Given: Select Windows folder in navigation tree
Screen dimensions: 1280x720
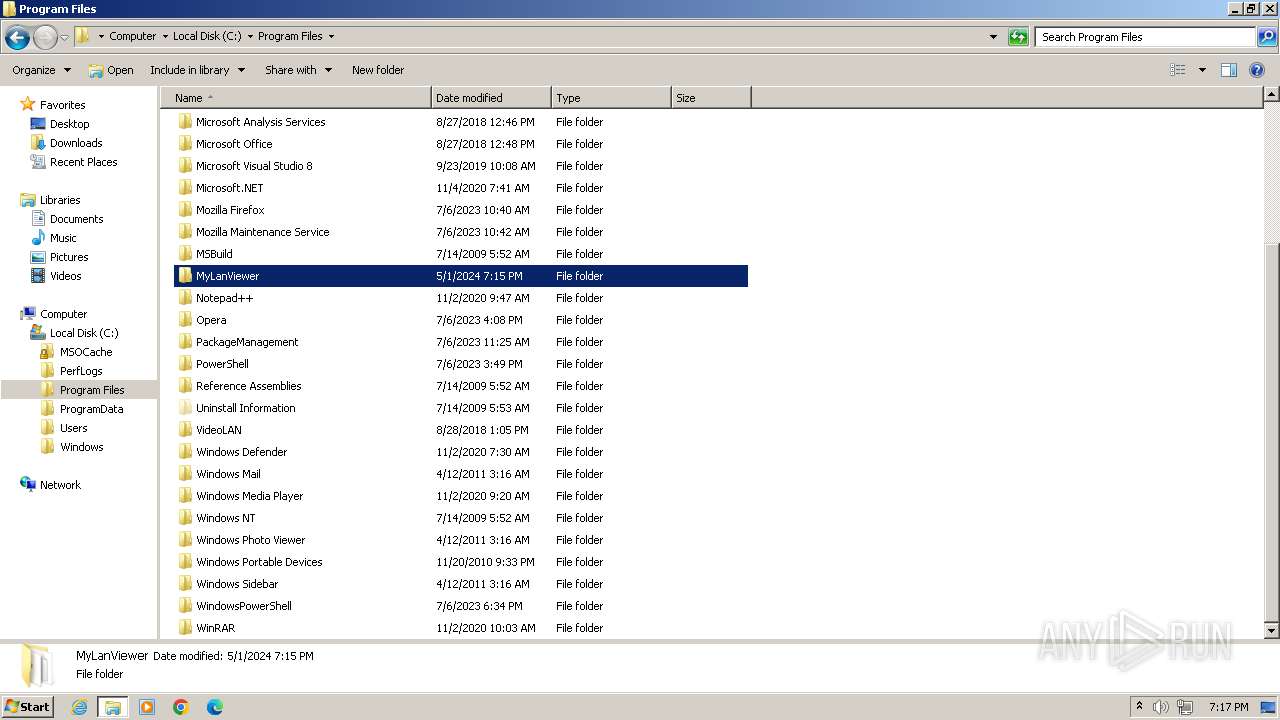Looking at the screenshot, I should point(81,447).
